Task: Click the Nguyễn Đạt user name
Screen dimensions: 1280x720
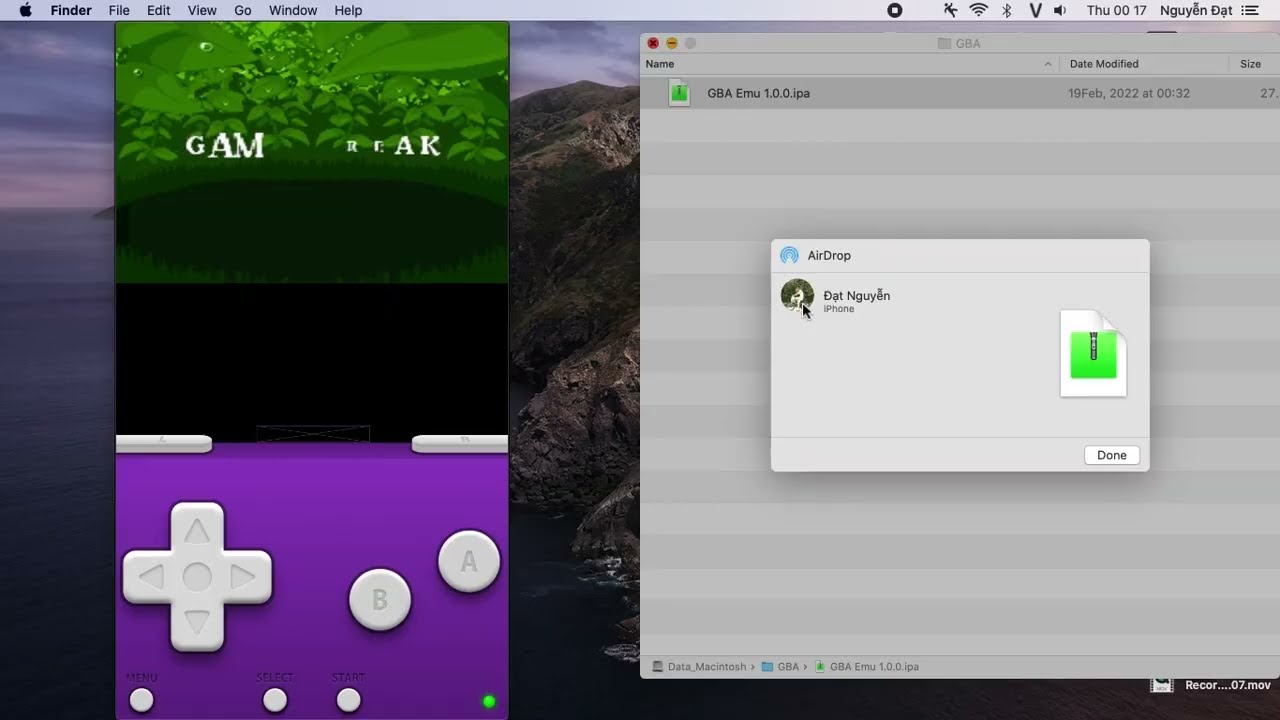Action: (x=1196, y=10)
